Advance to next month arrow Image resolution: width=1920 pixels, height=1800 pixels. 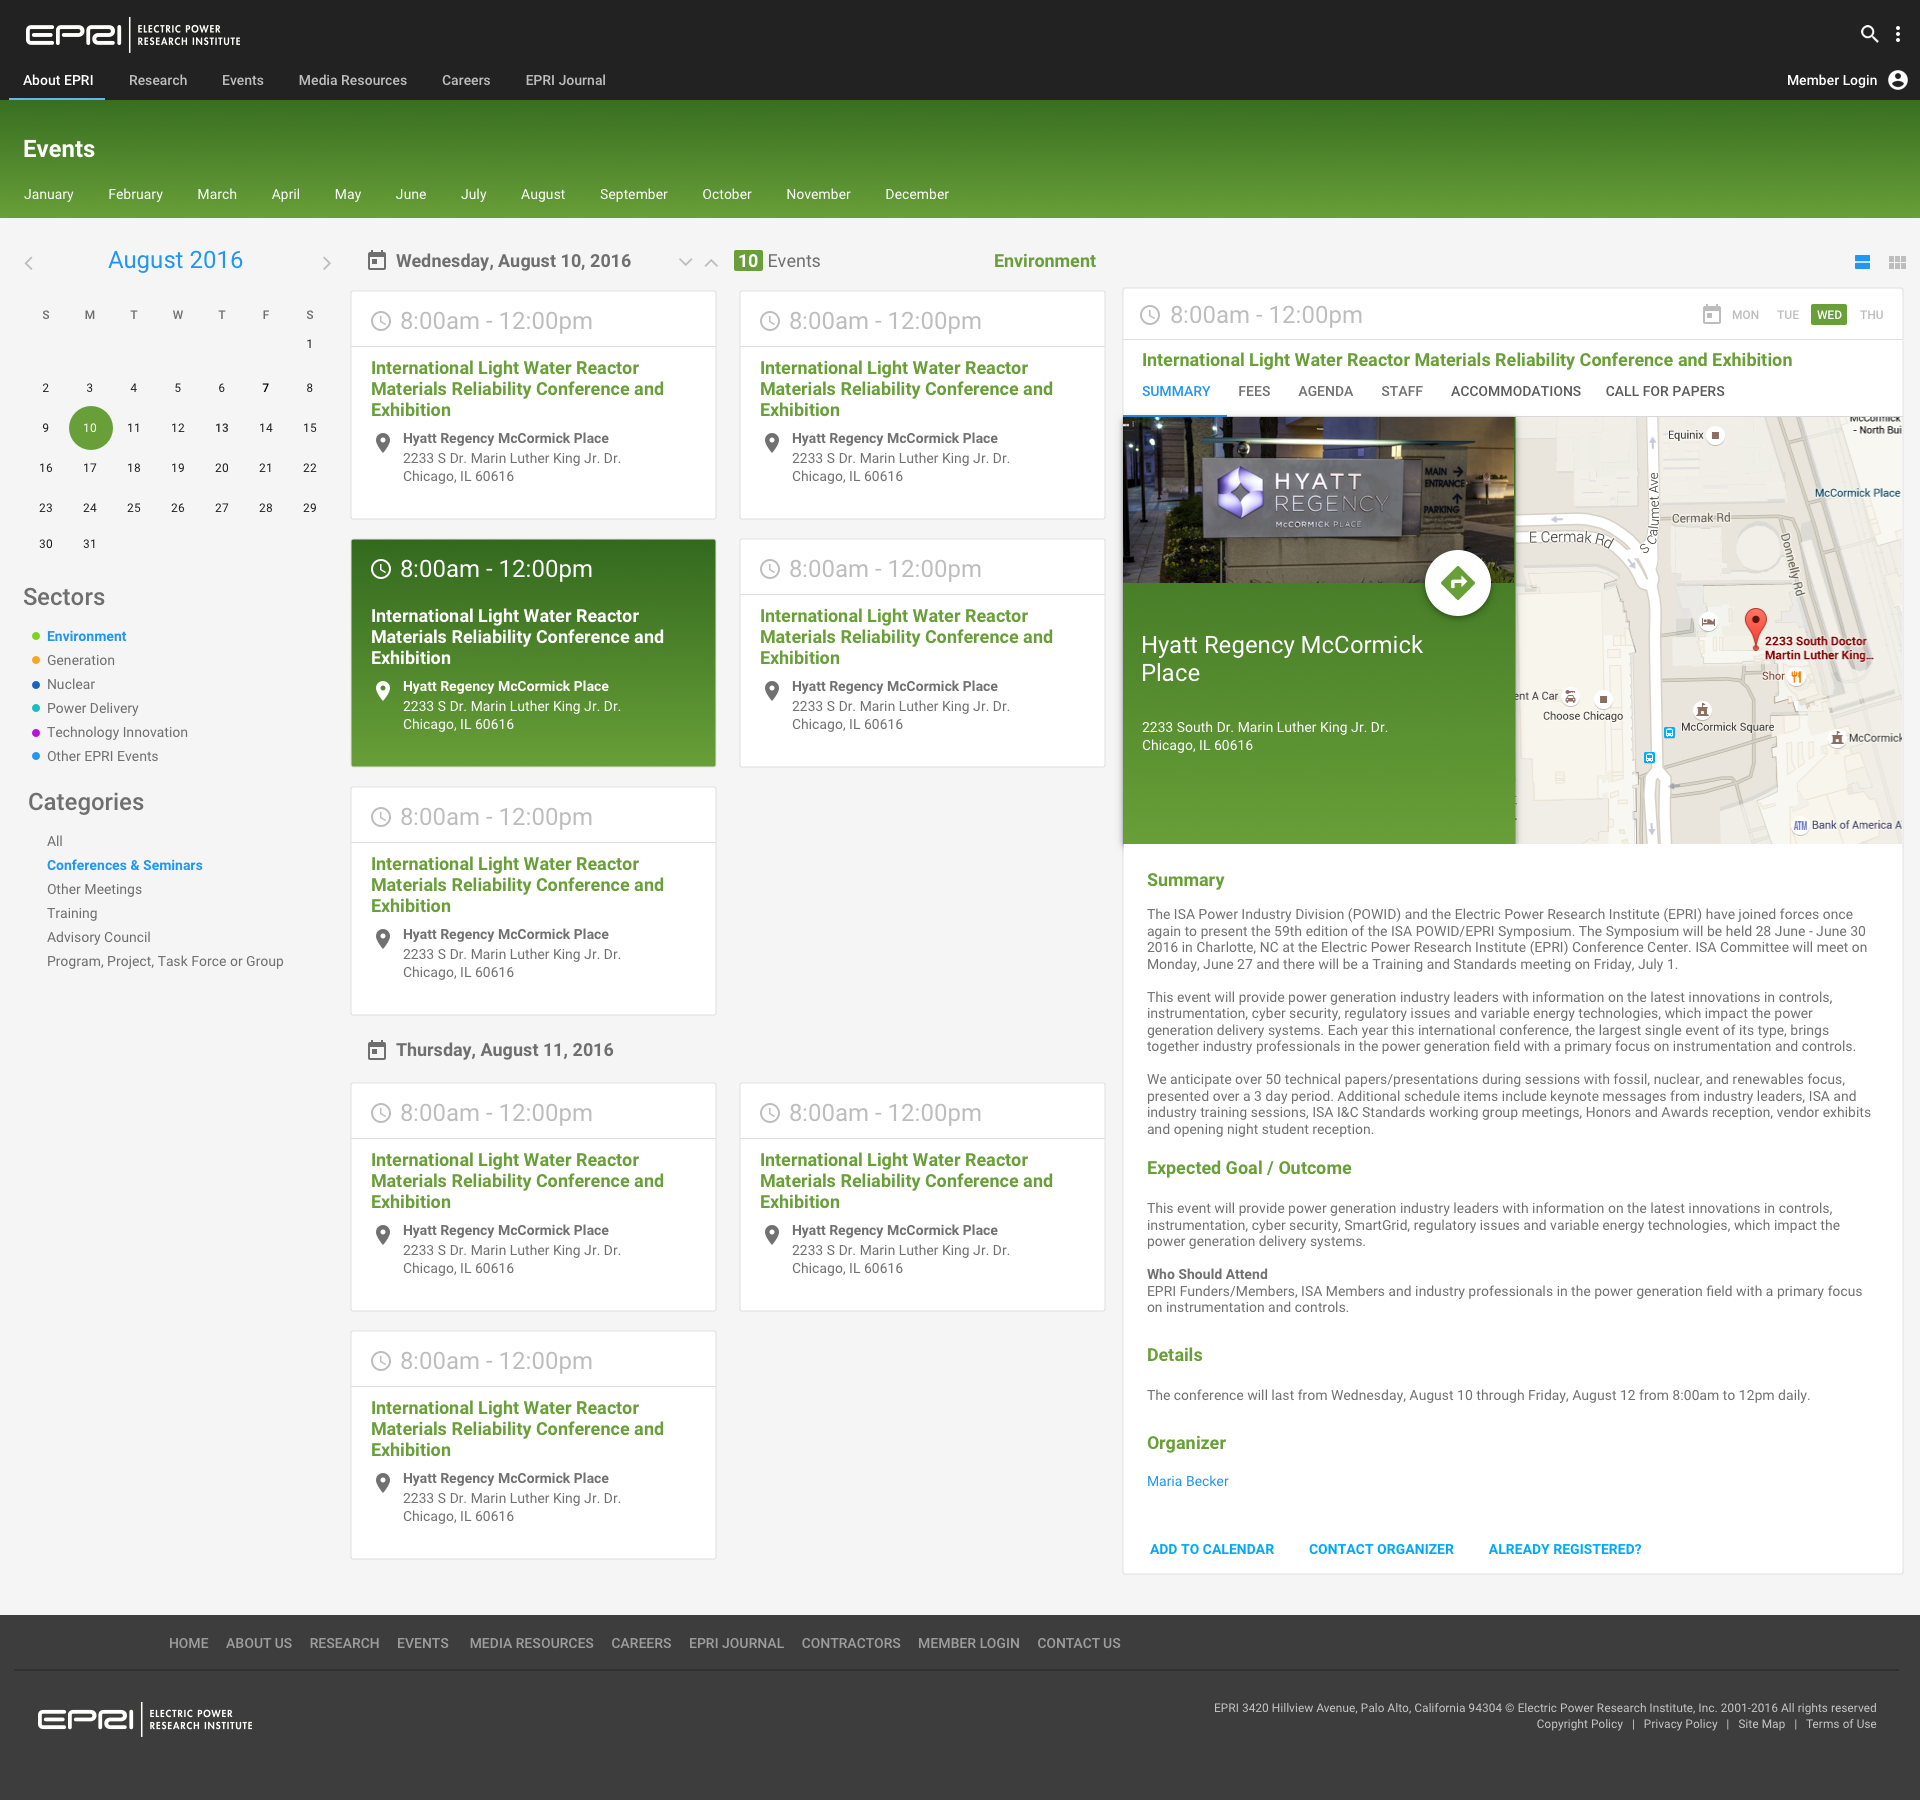coord(326,263)
